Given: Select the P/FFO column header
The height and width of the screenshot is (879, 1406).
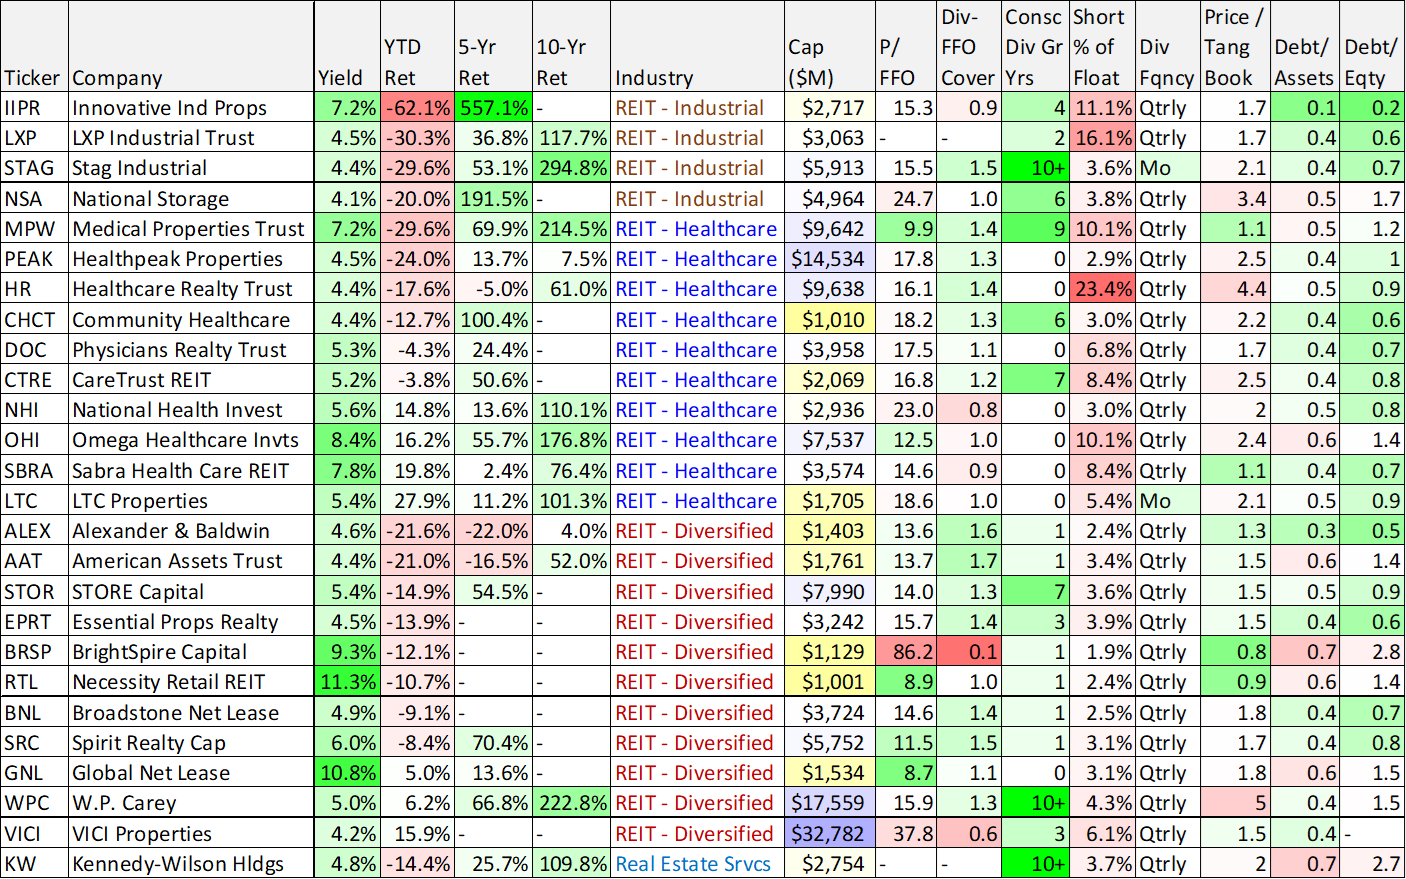Looking at the screenshot, I should coord(907,47).
